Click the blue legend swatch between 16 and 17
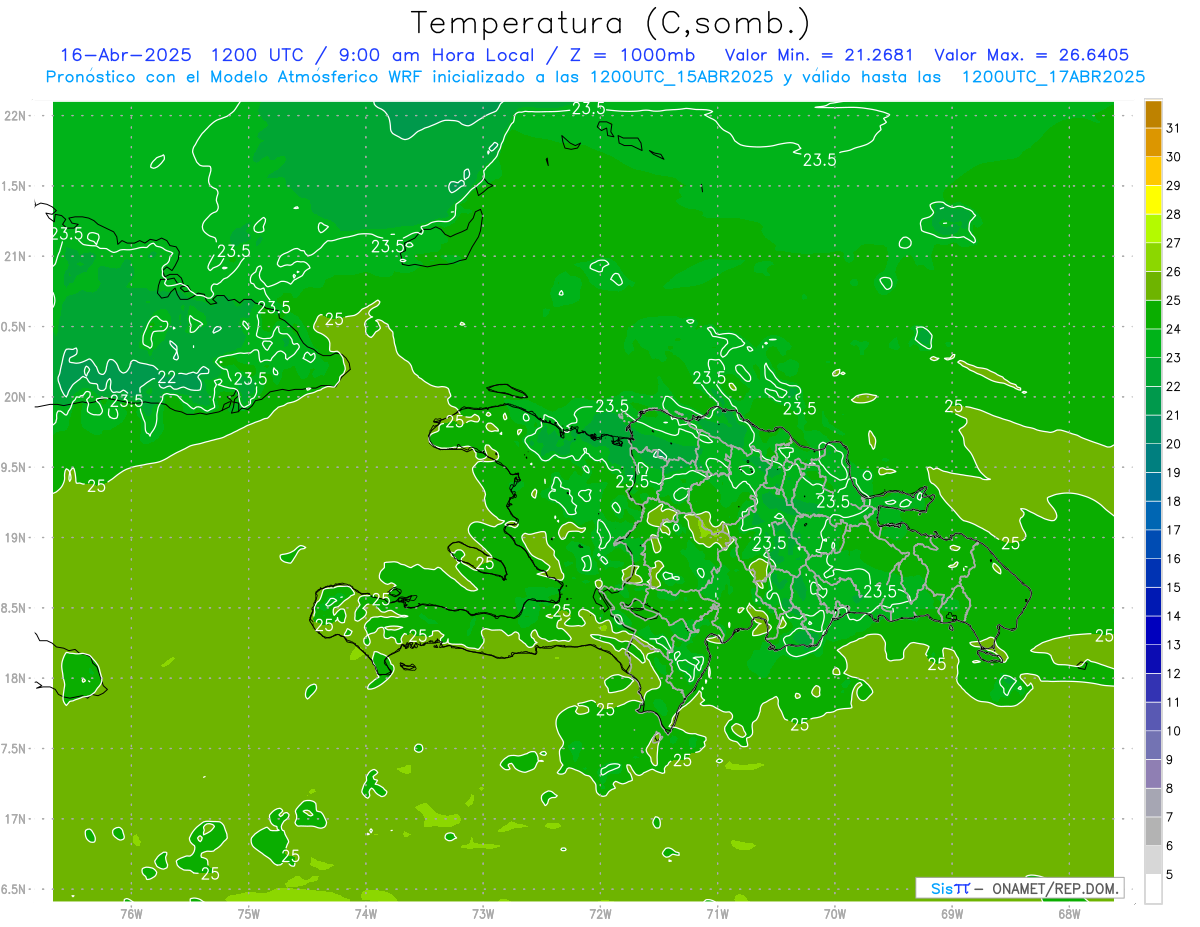This screenshot has height=927, width=1200. tap(1153, 545)
